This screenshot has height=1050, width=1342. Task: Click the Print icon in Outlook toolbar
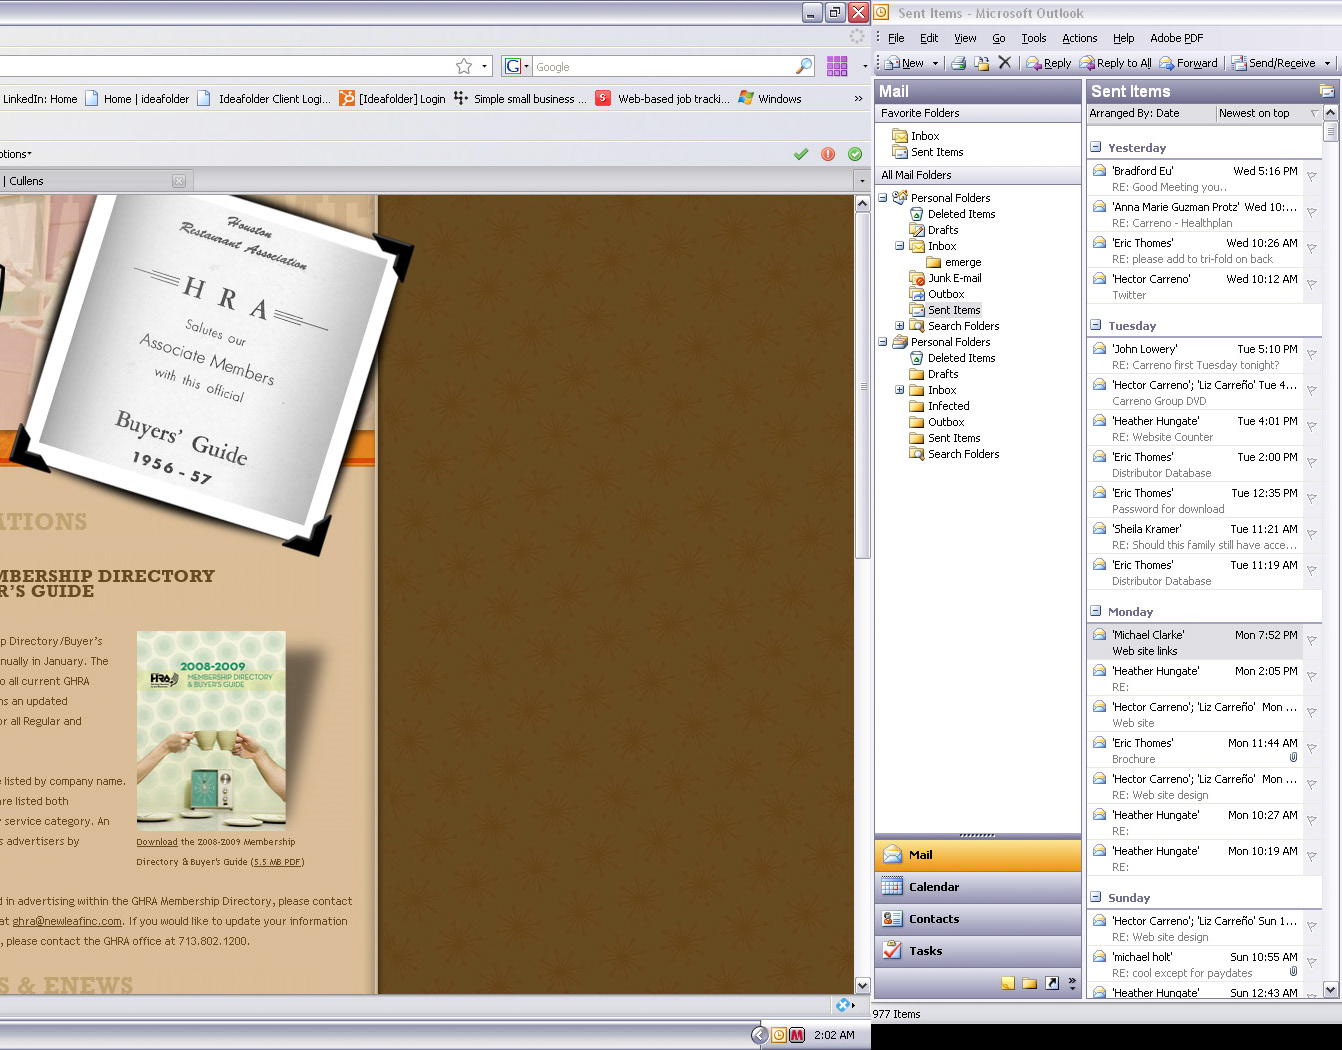tap(958, 63)
